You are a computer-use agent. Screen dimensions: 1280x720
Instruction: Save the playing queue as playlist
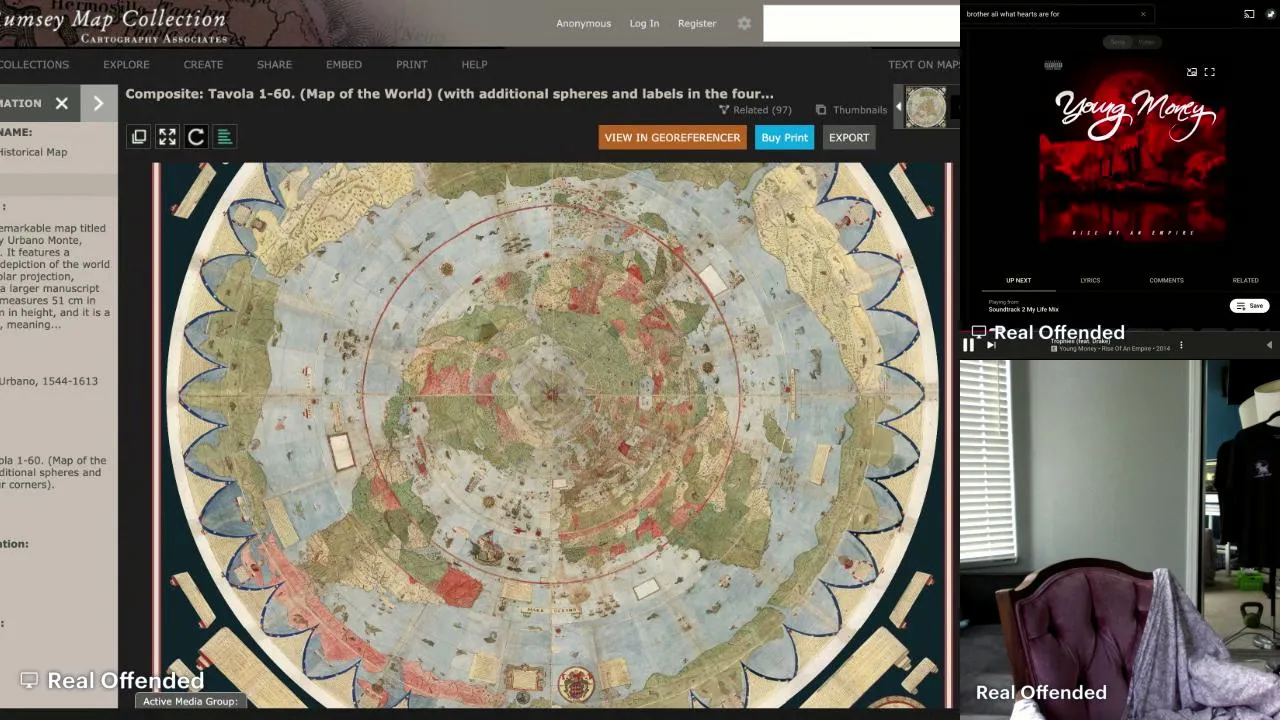pyautogui.click(x=1250, y=306)
